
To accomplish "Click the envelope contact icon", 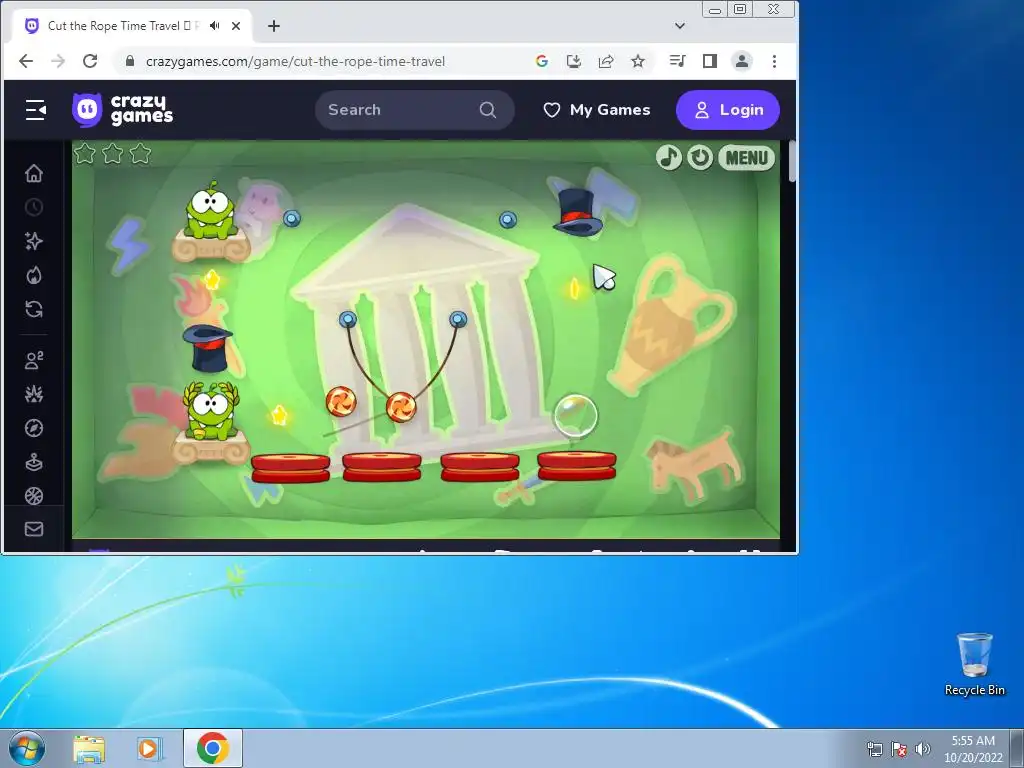I will pyautogui.click(x=34, y=529).
